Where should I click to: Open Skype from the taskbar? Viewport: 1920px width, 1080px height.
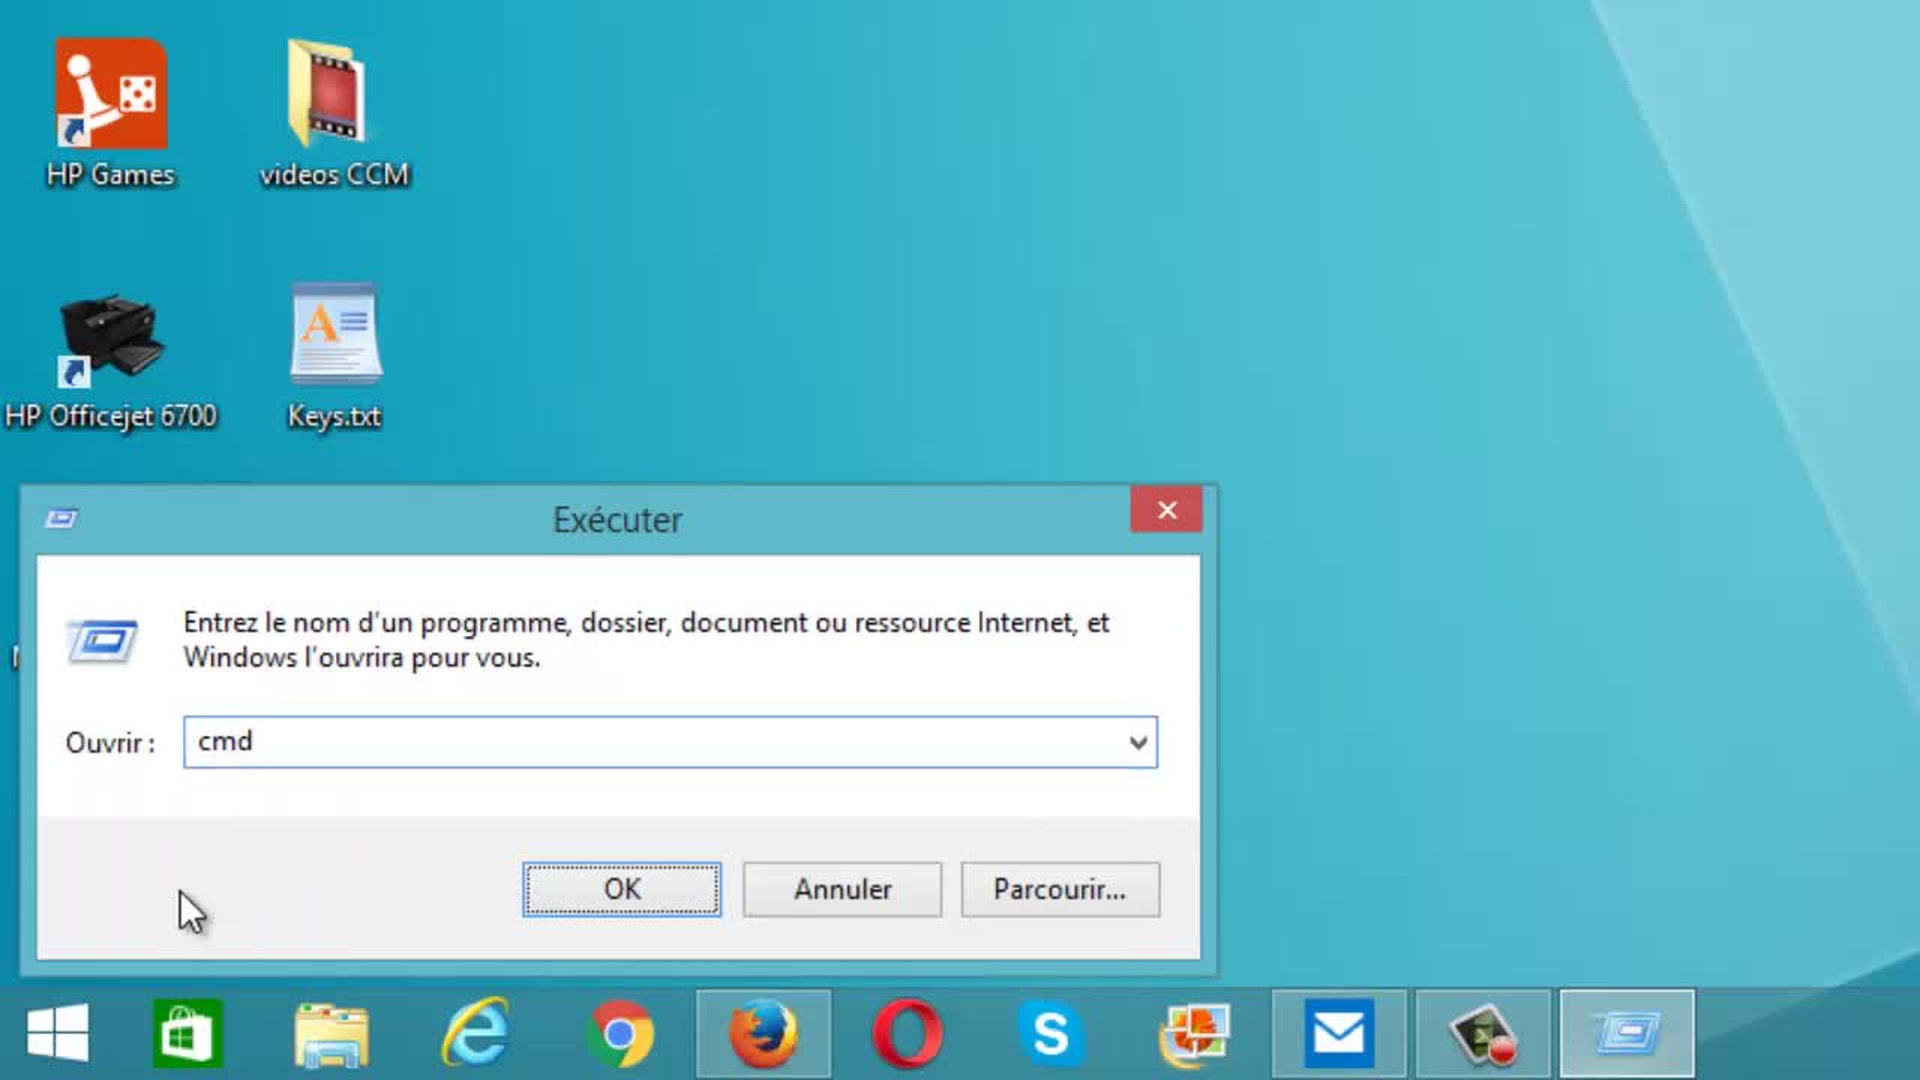pos(1051,1033)
